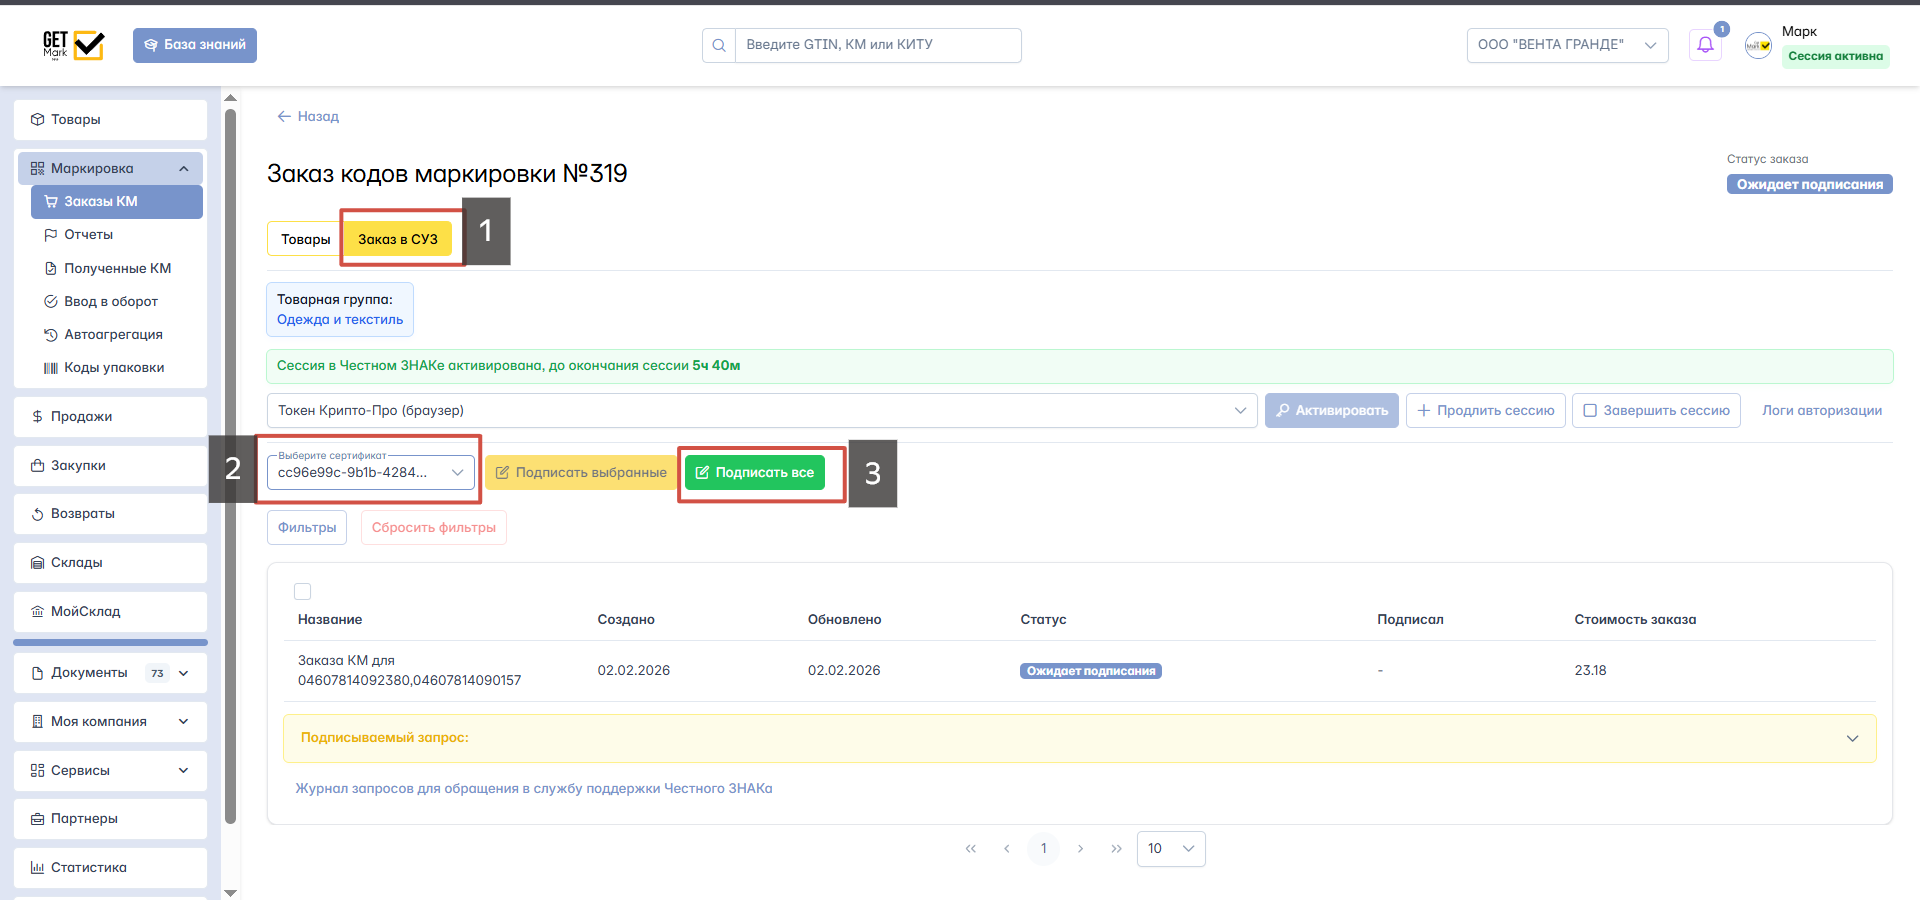1920x900 pixels.
Task: Open the Токен Крипто-Про token dropdown
Action: (x=762, y=411)
